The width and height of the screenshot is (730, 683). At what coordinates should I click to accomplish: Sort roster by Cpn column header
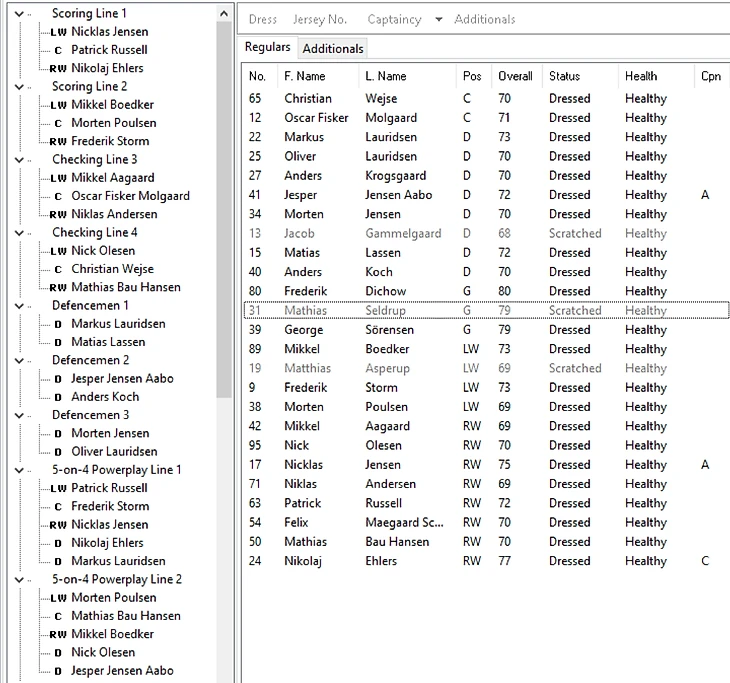pos(711,76)
